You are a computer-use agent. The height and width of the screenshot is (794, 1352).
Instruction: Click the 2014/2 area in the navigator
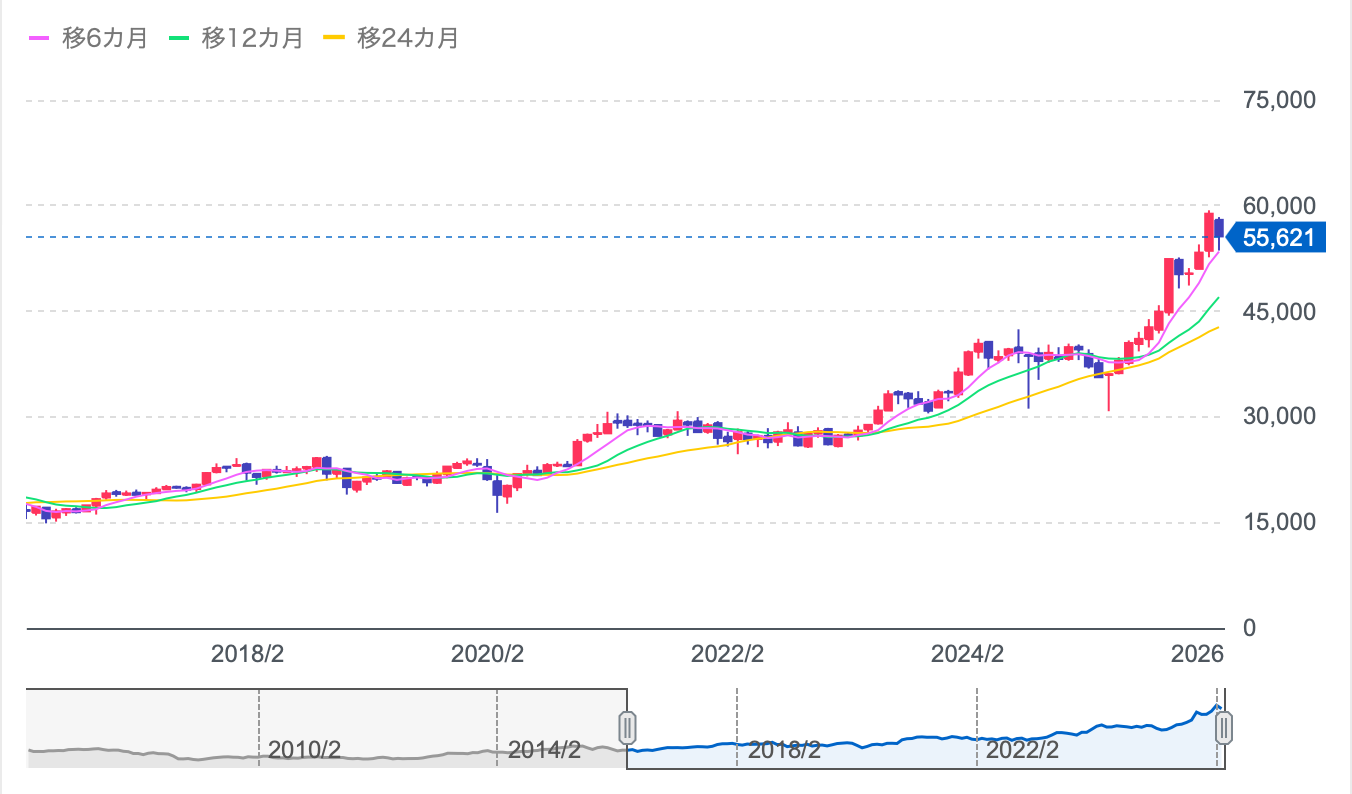coord(544,749)
